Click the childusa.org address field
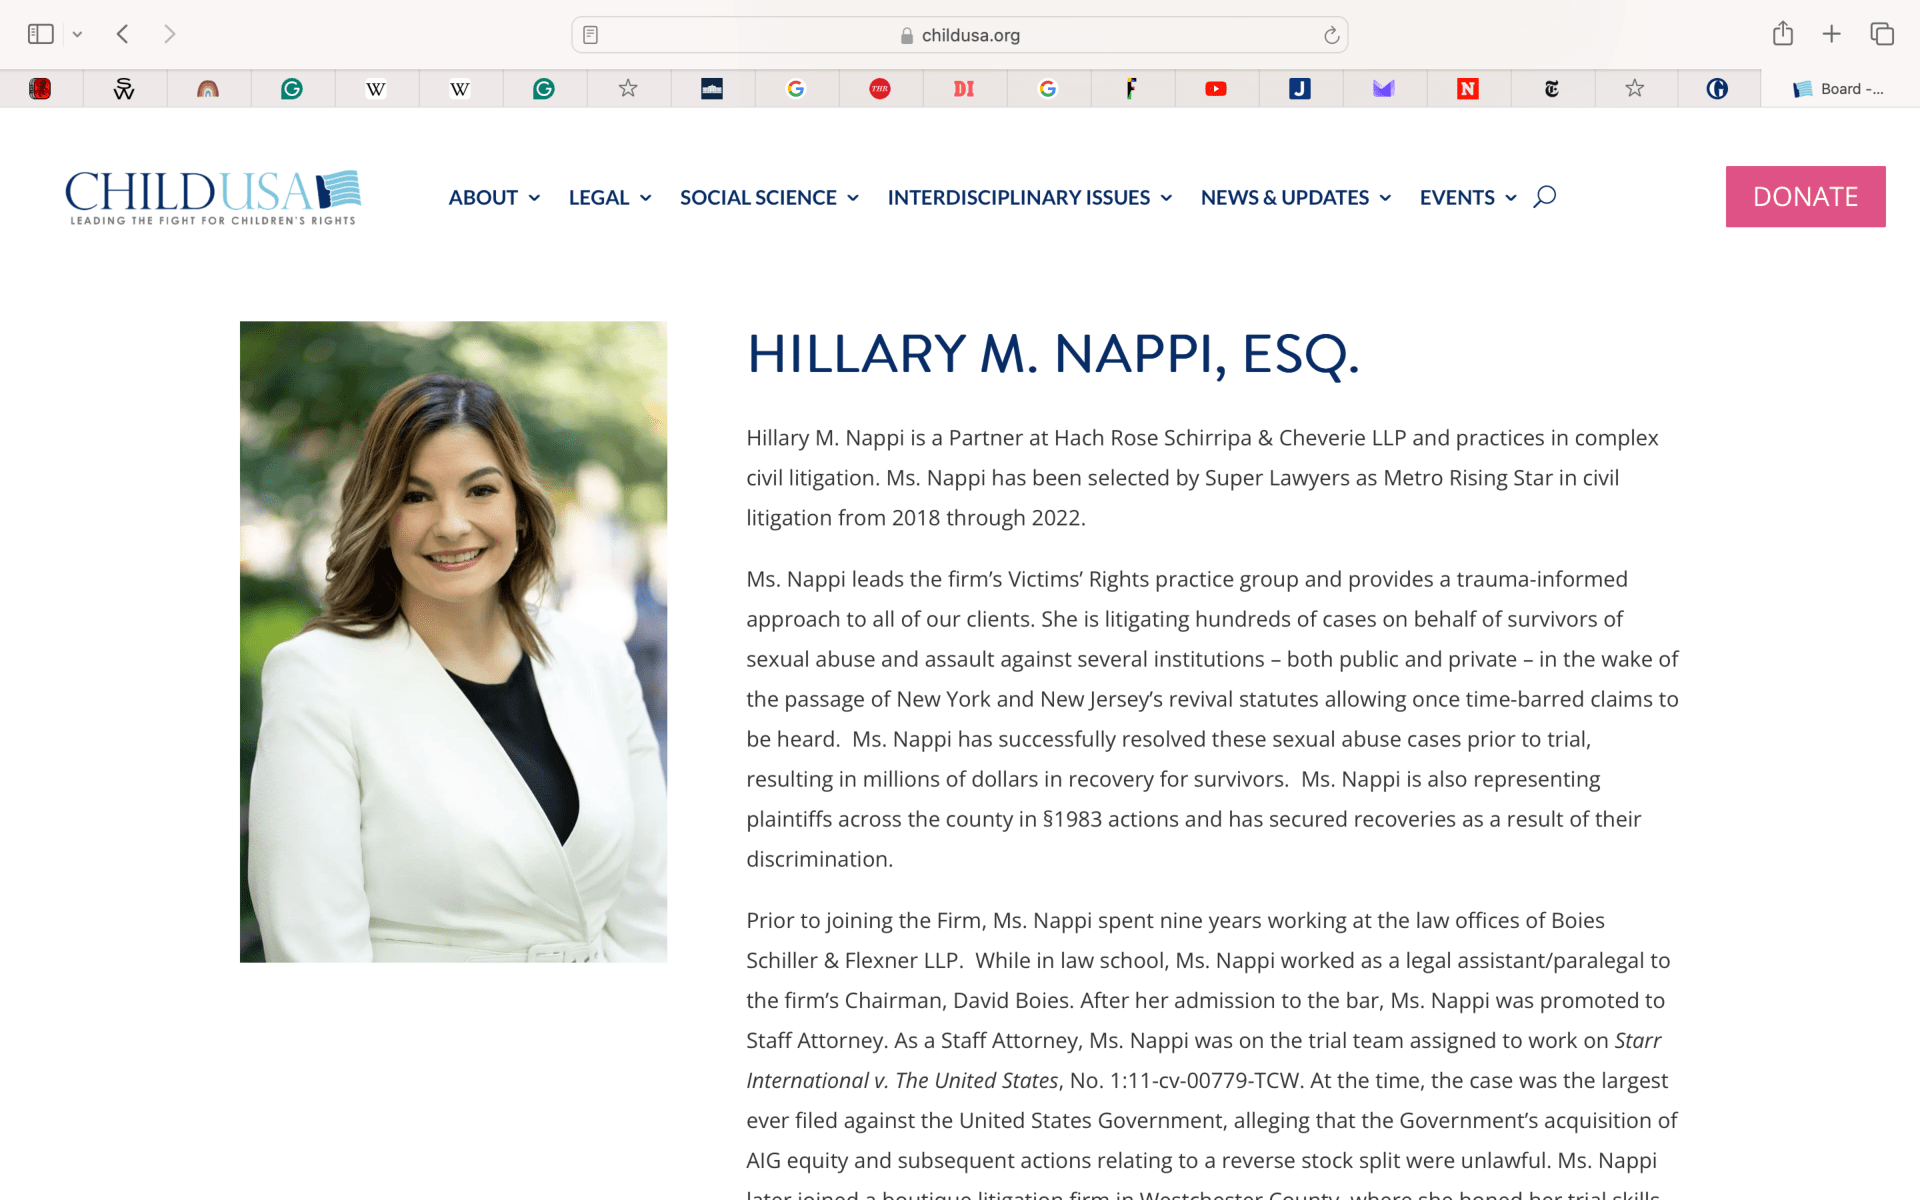Image resolution: width=1920 pixels, height=1200 pixels. 960,35
